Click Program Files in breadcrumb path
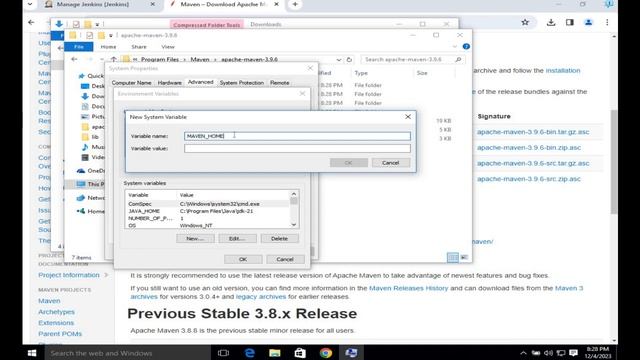The width and height of the screenshot is (640, 360). (x=160, y=60)
